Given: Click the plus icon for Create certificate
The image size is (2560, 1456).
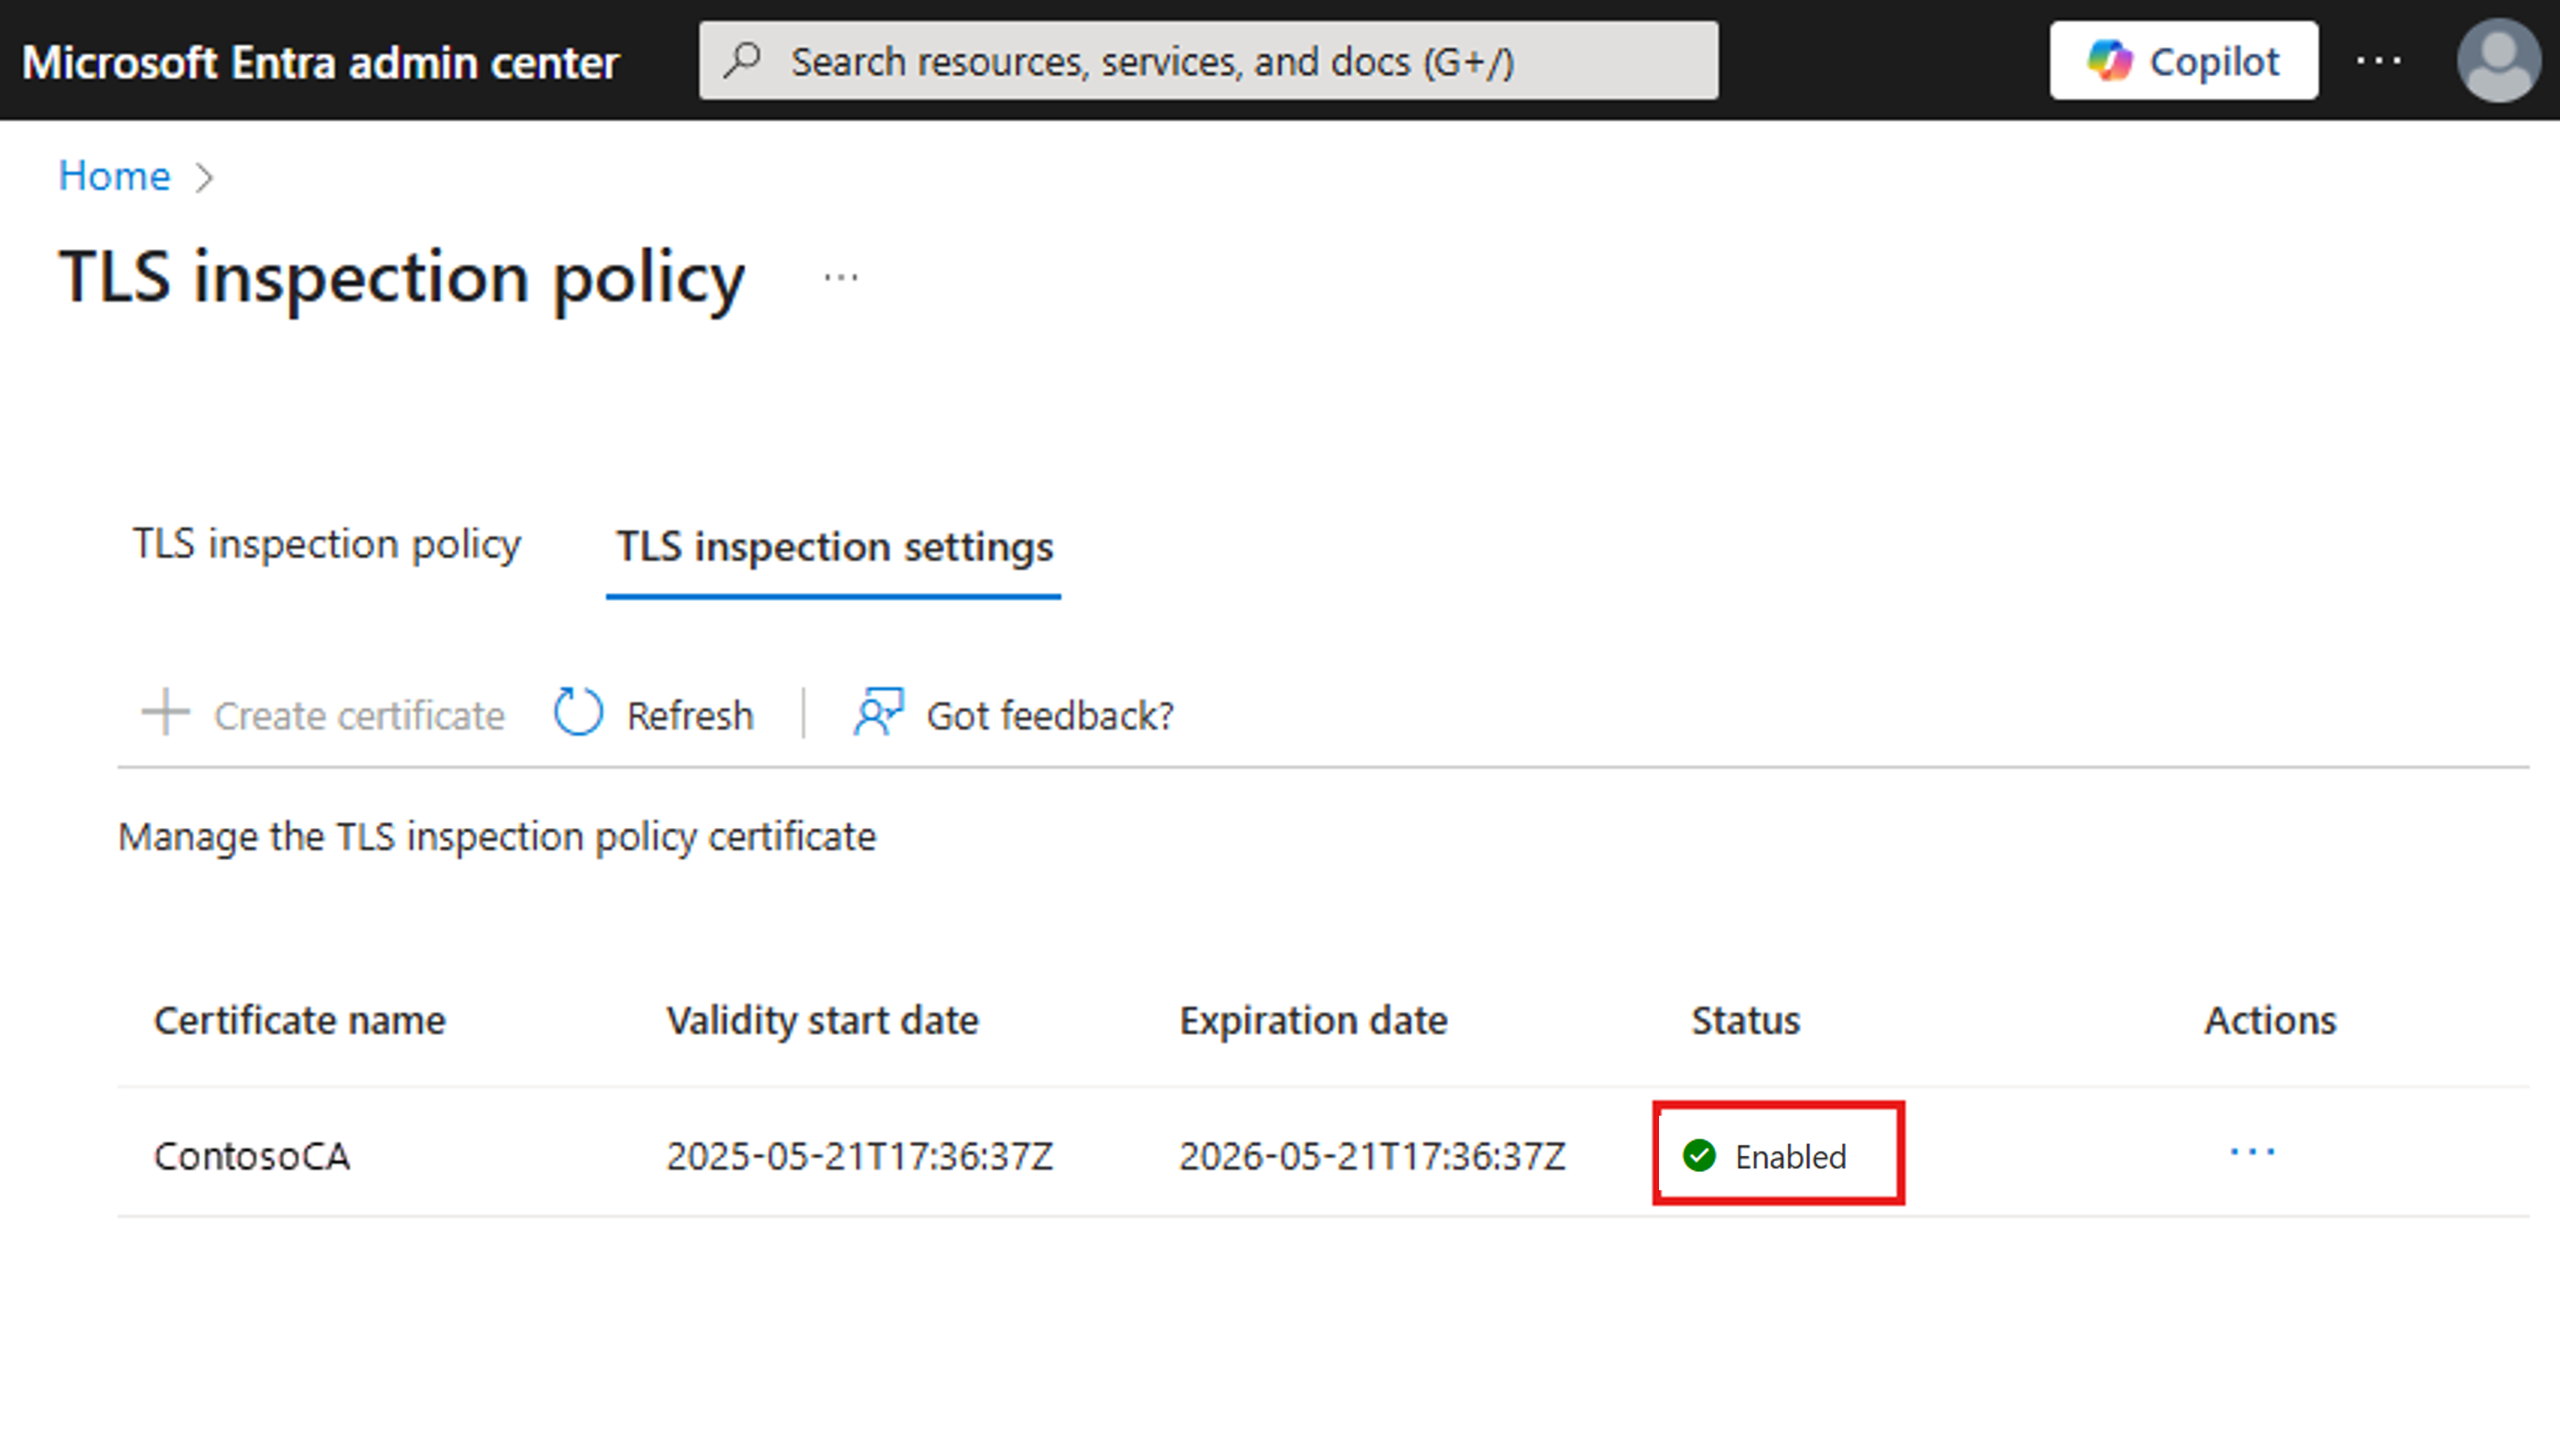Looking at the screenshot, I should (x=166, y=713).
